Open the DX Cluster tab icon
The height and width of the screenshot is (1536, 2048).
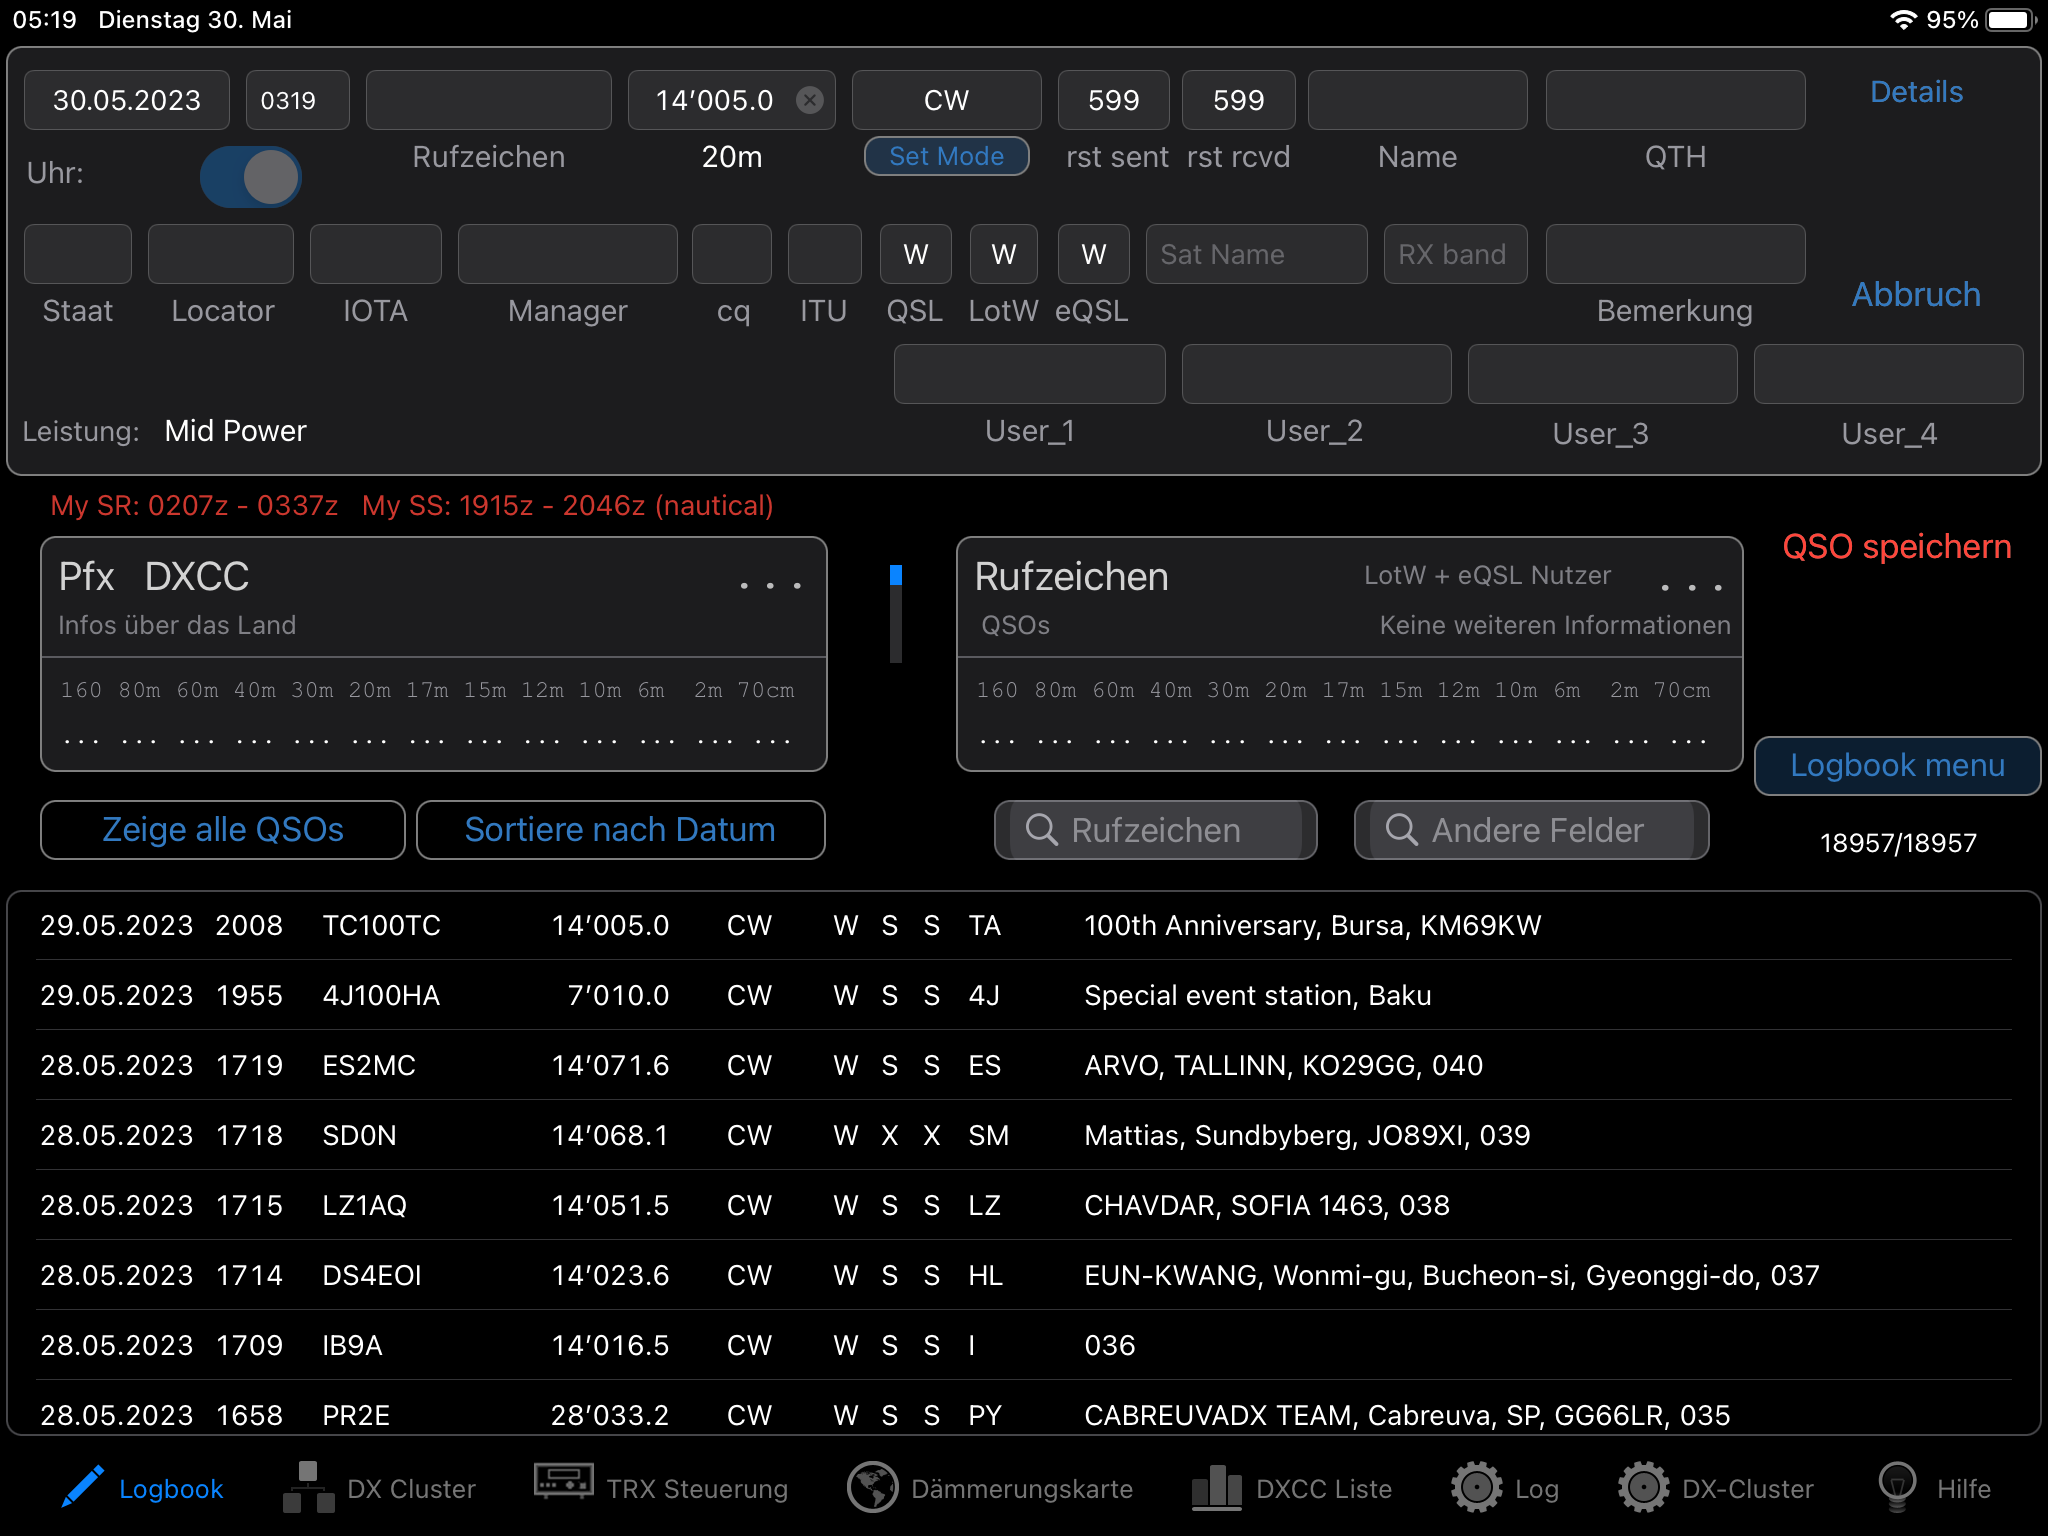[x=309, y=1487]
